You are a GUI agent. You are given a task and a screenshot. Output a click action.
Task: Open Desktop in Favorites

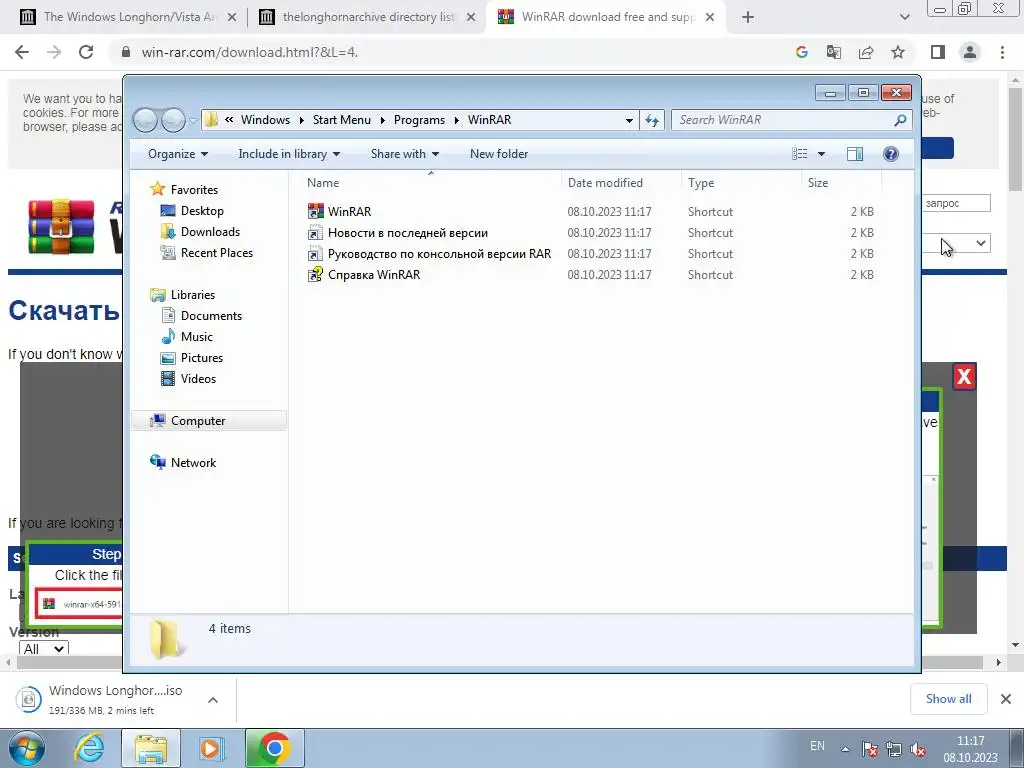(x=202, y=210)
